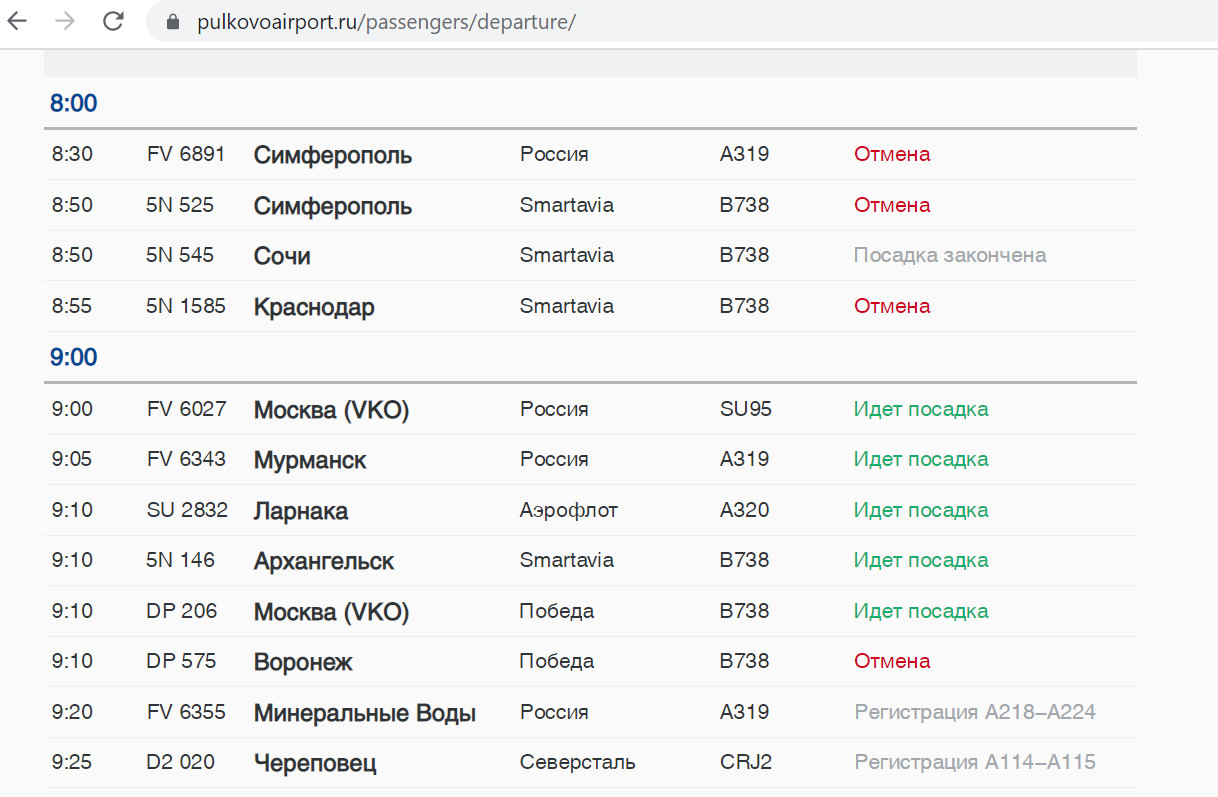Click the browser back arrow
The height and width of the screenshot is (797, 1218).
pos(17,21)
